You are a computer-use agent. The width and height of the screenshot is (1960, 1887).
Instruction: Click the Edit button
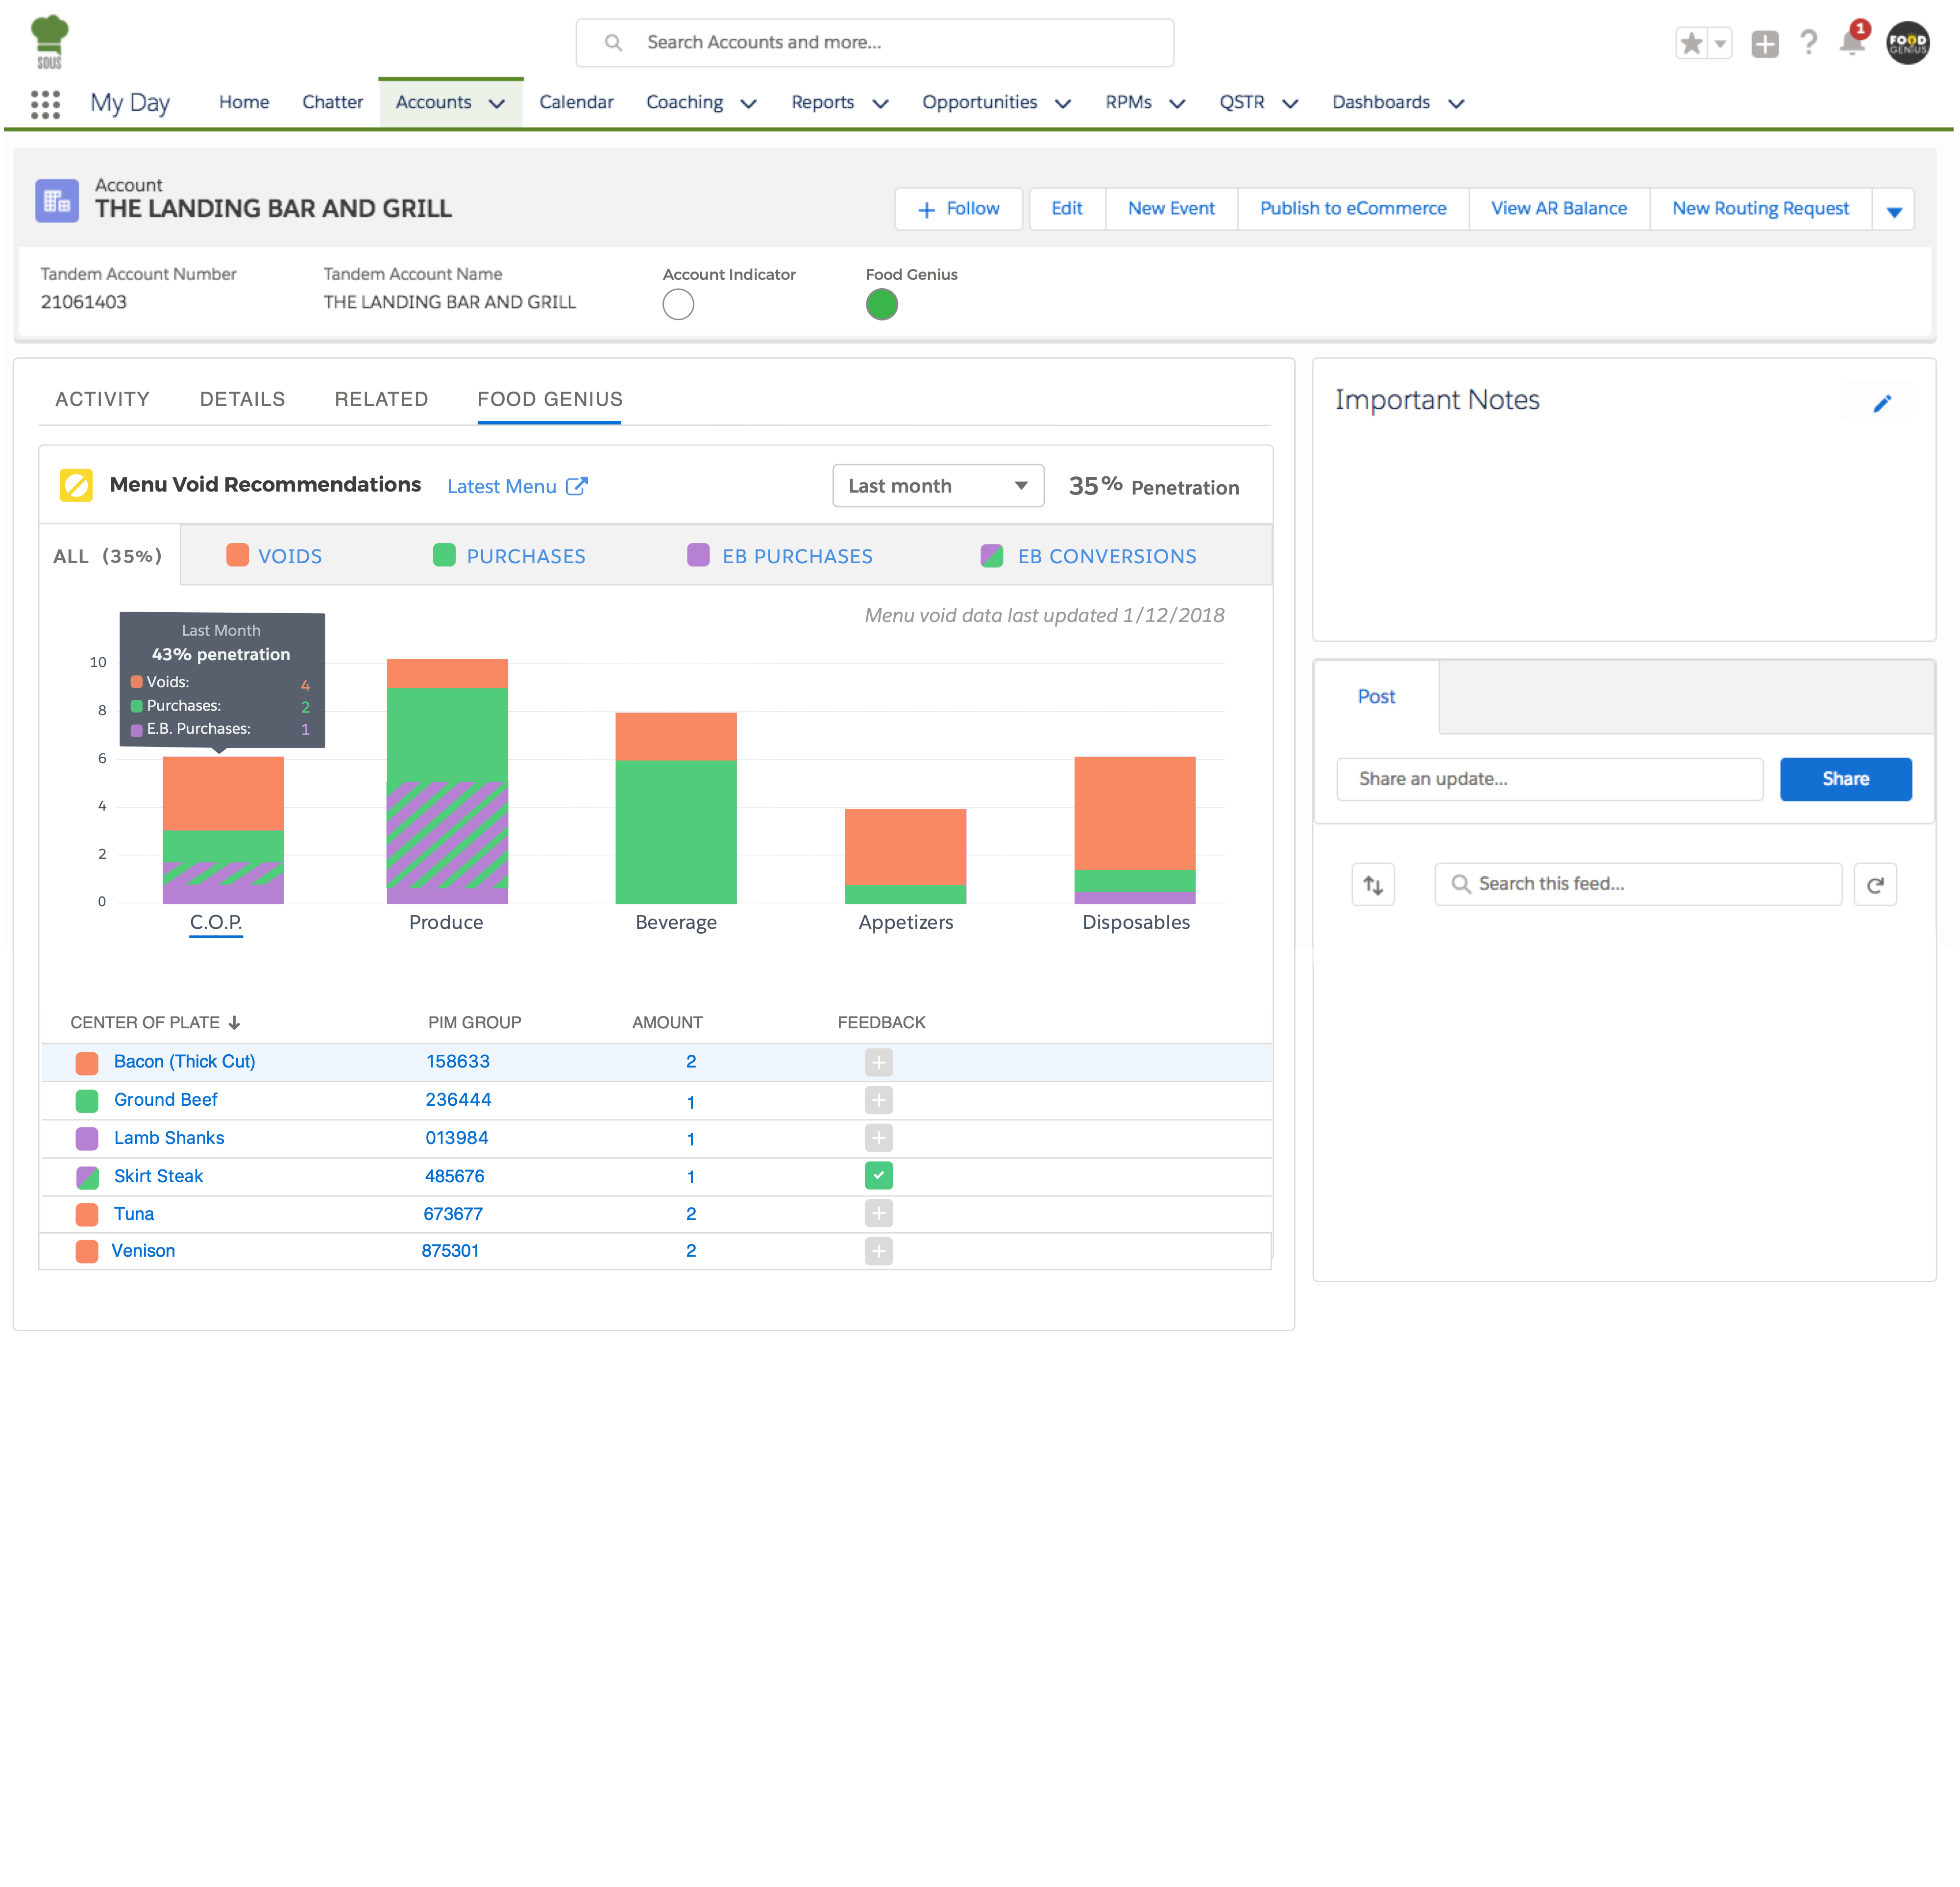[x=1067, y=209]
